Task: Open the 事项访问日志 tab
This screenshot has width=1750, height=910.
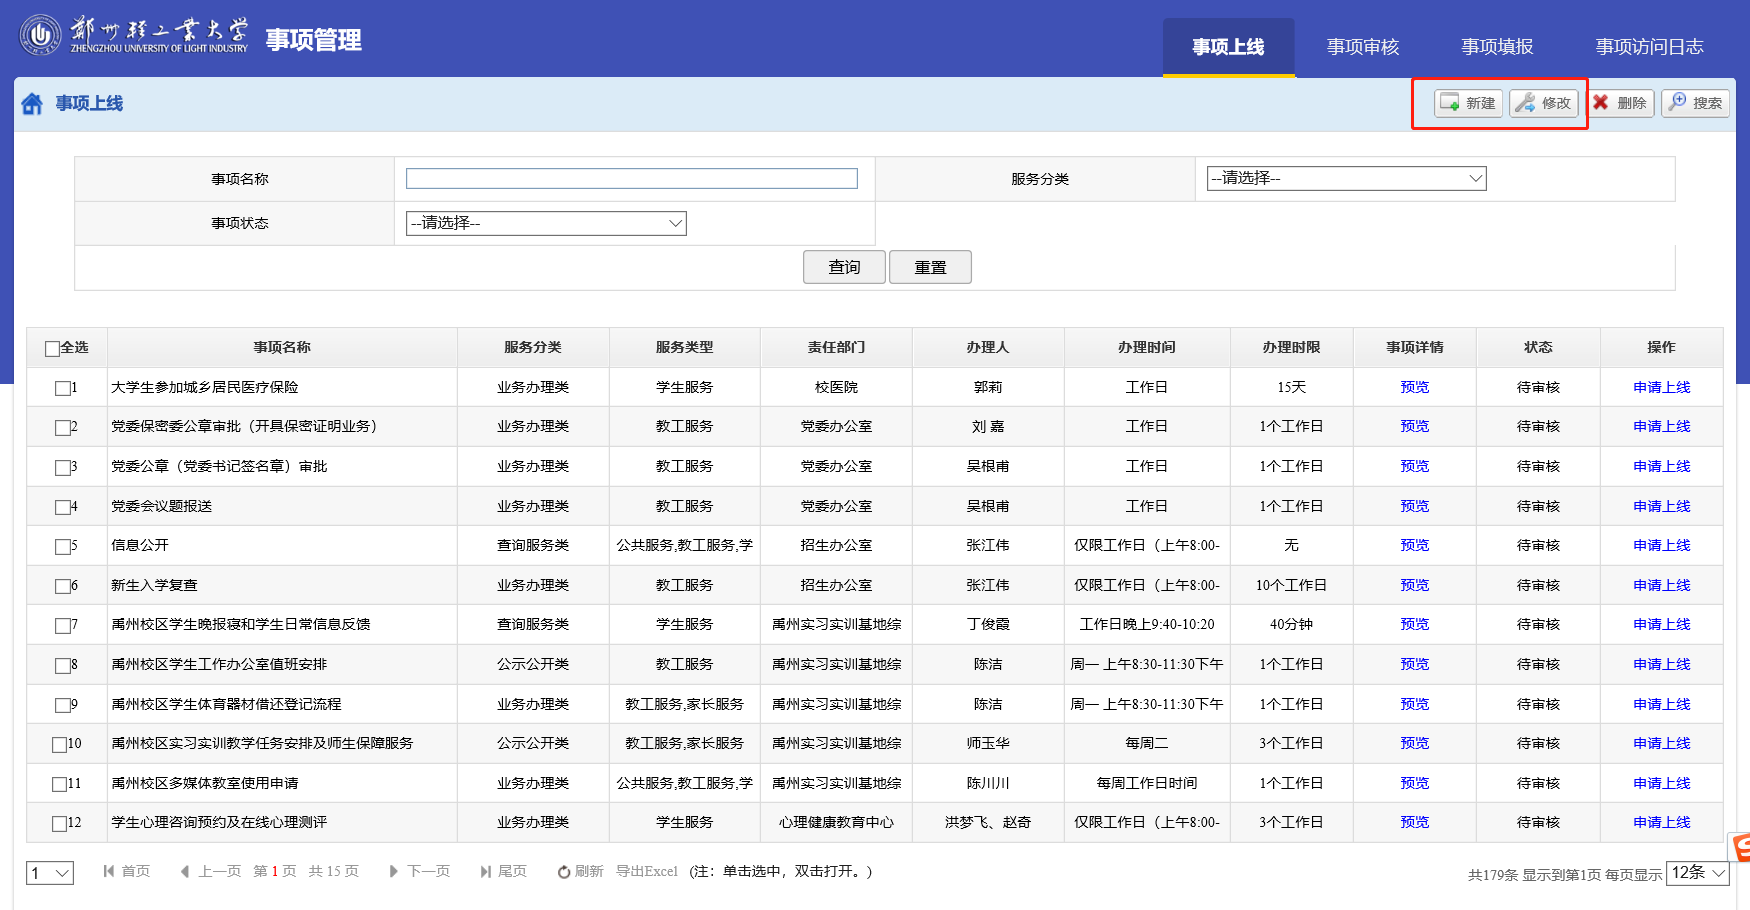Action: (1649, 47)
